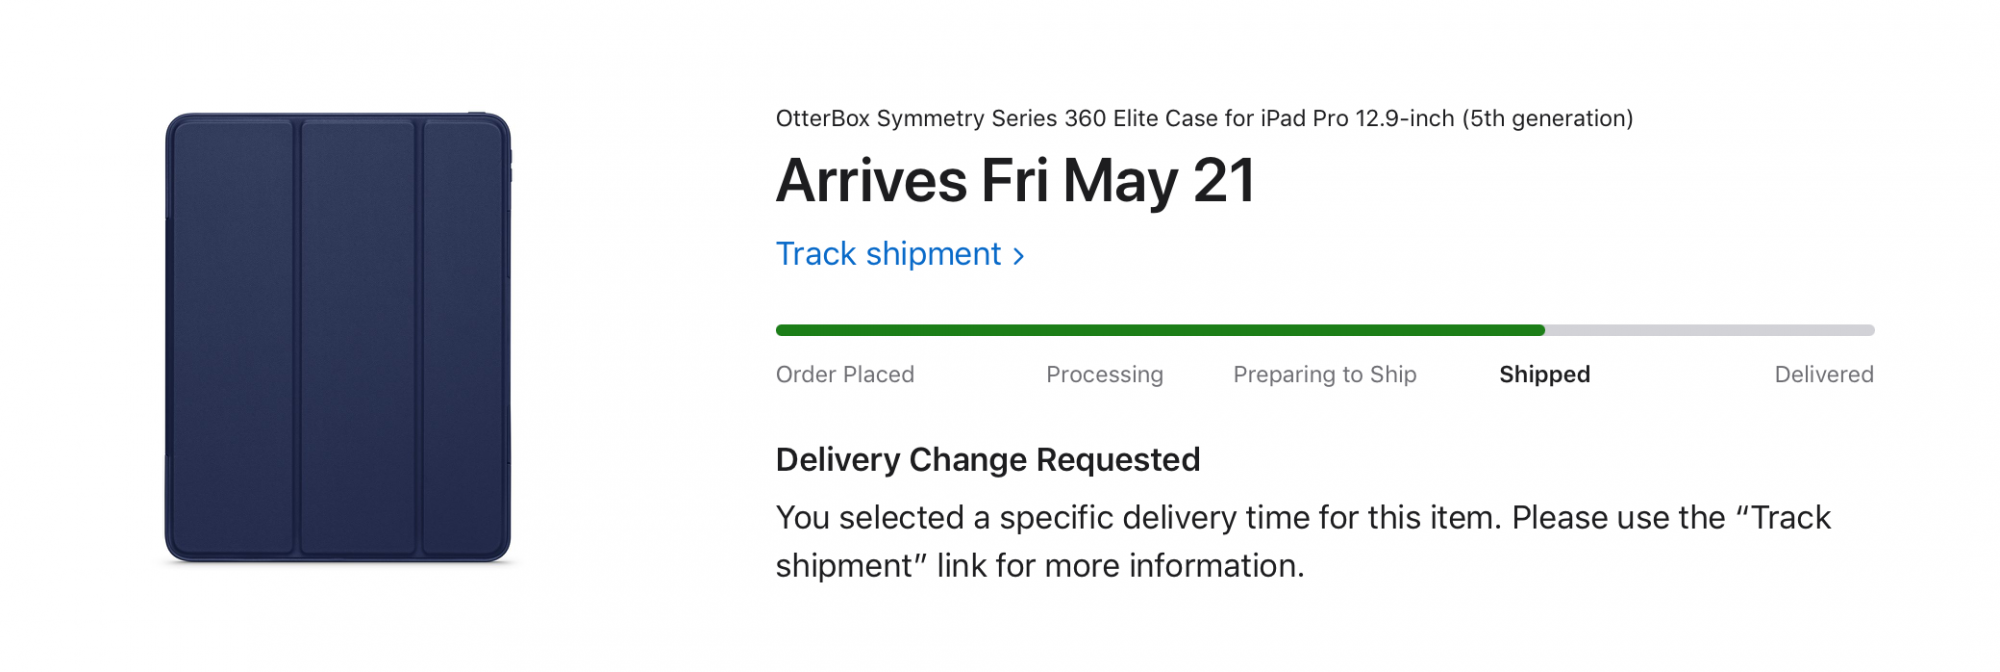The height and width of the screenshot is (672, 2000).
Task: Open the Track shipment link
Action: coord(888,254)
